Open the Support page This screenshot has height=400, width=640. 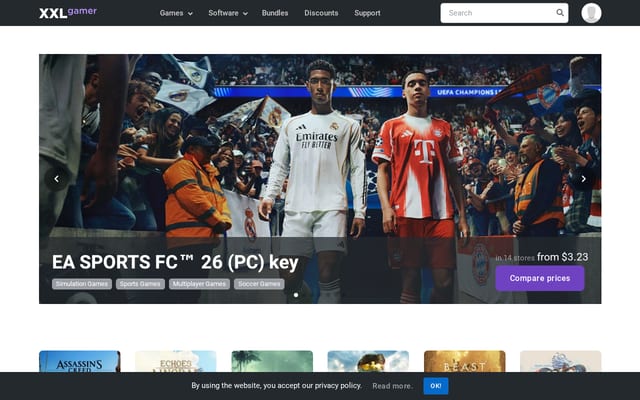(367, 13)
